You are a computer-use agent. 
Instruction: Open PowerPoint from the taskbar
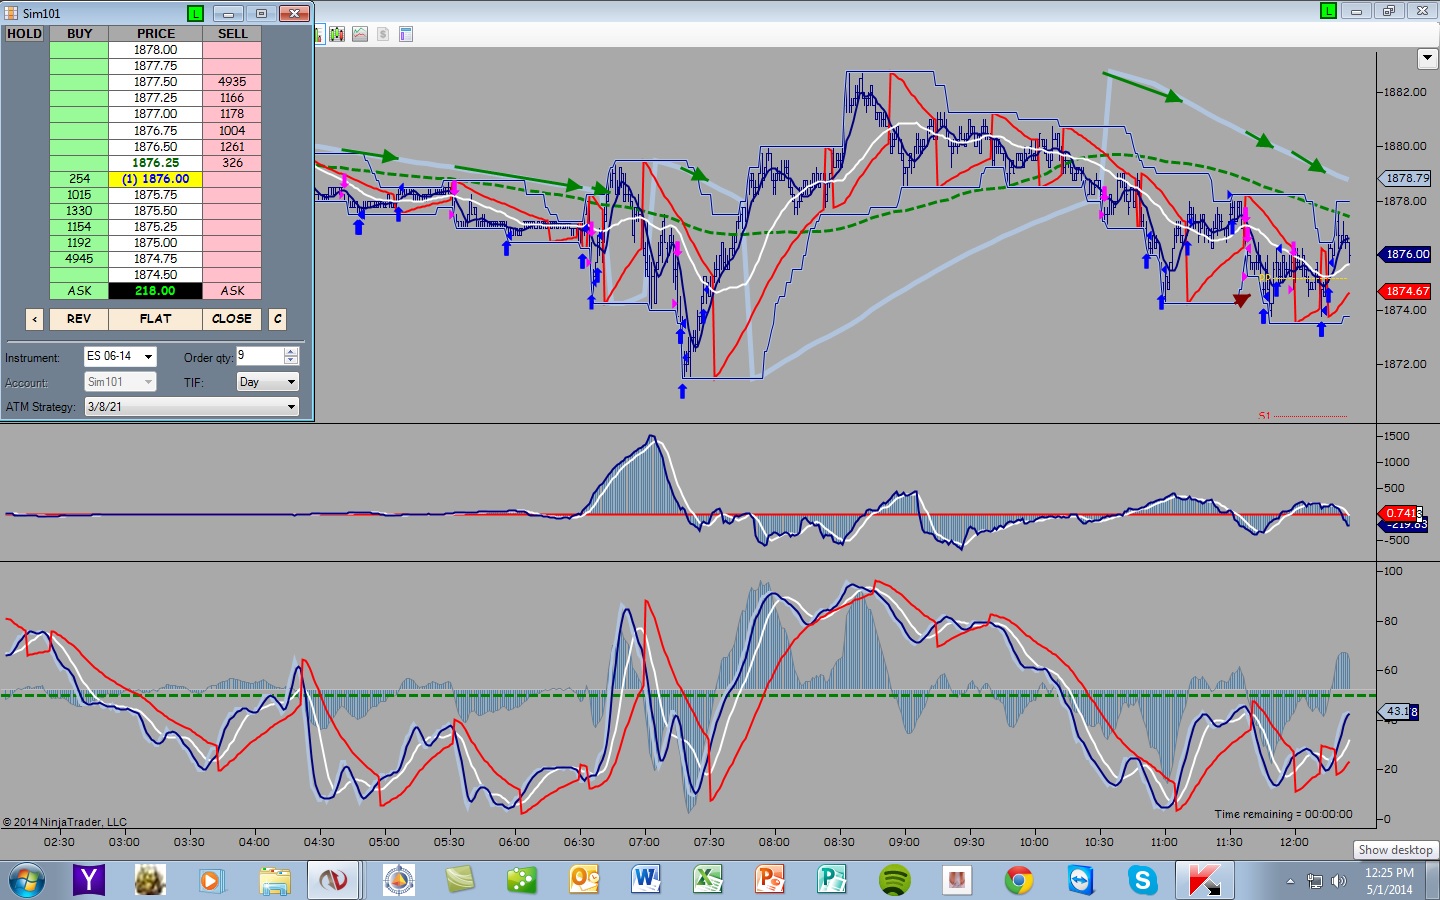[x=770, y=880]
